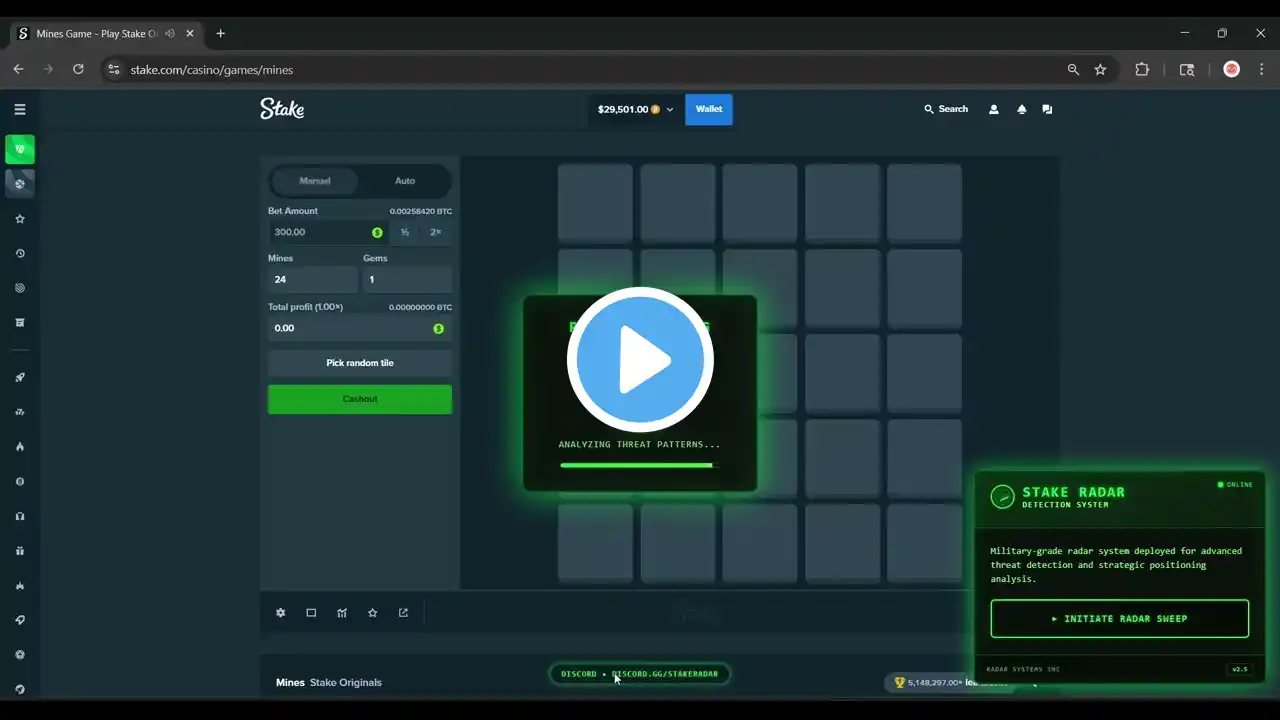Click the Discord discord.gg/stakeradar link
The width and height of the screenshot is (1280, 720).
coord(640,674)
